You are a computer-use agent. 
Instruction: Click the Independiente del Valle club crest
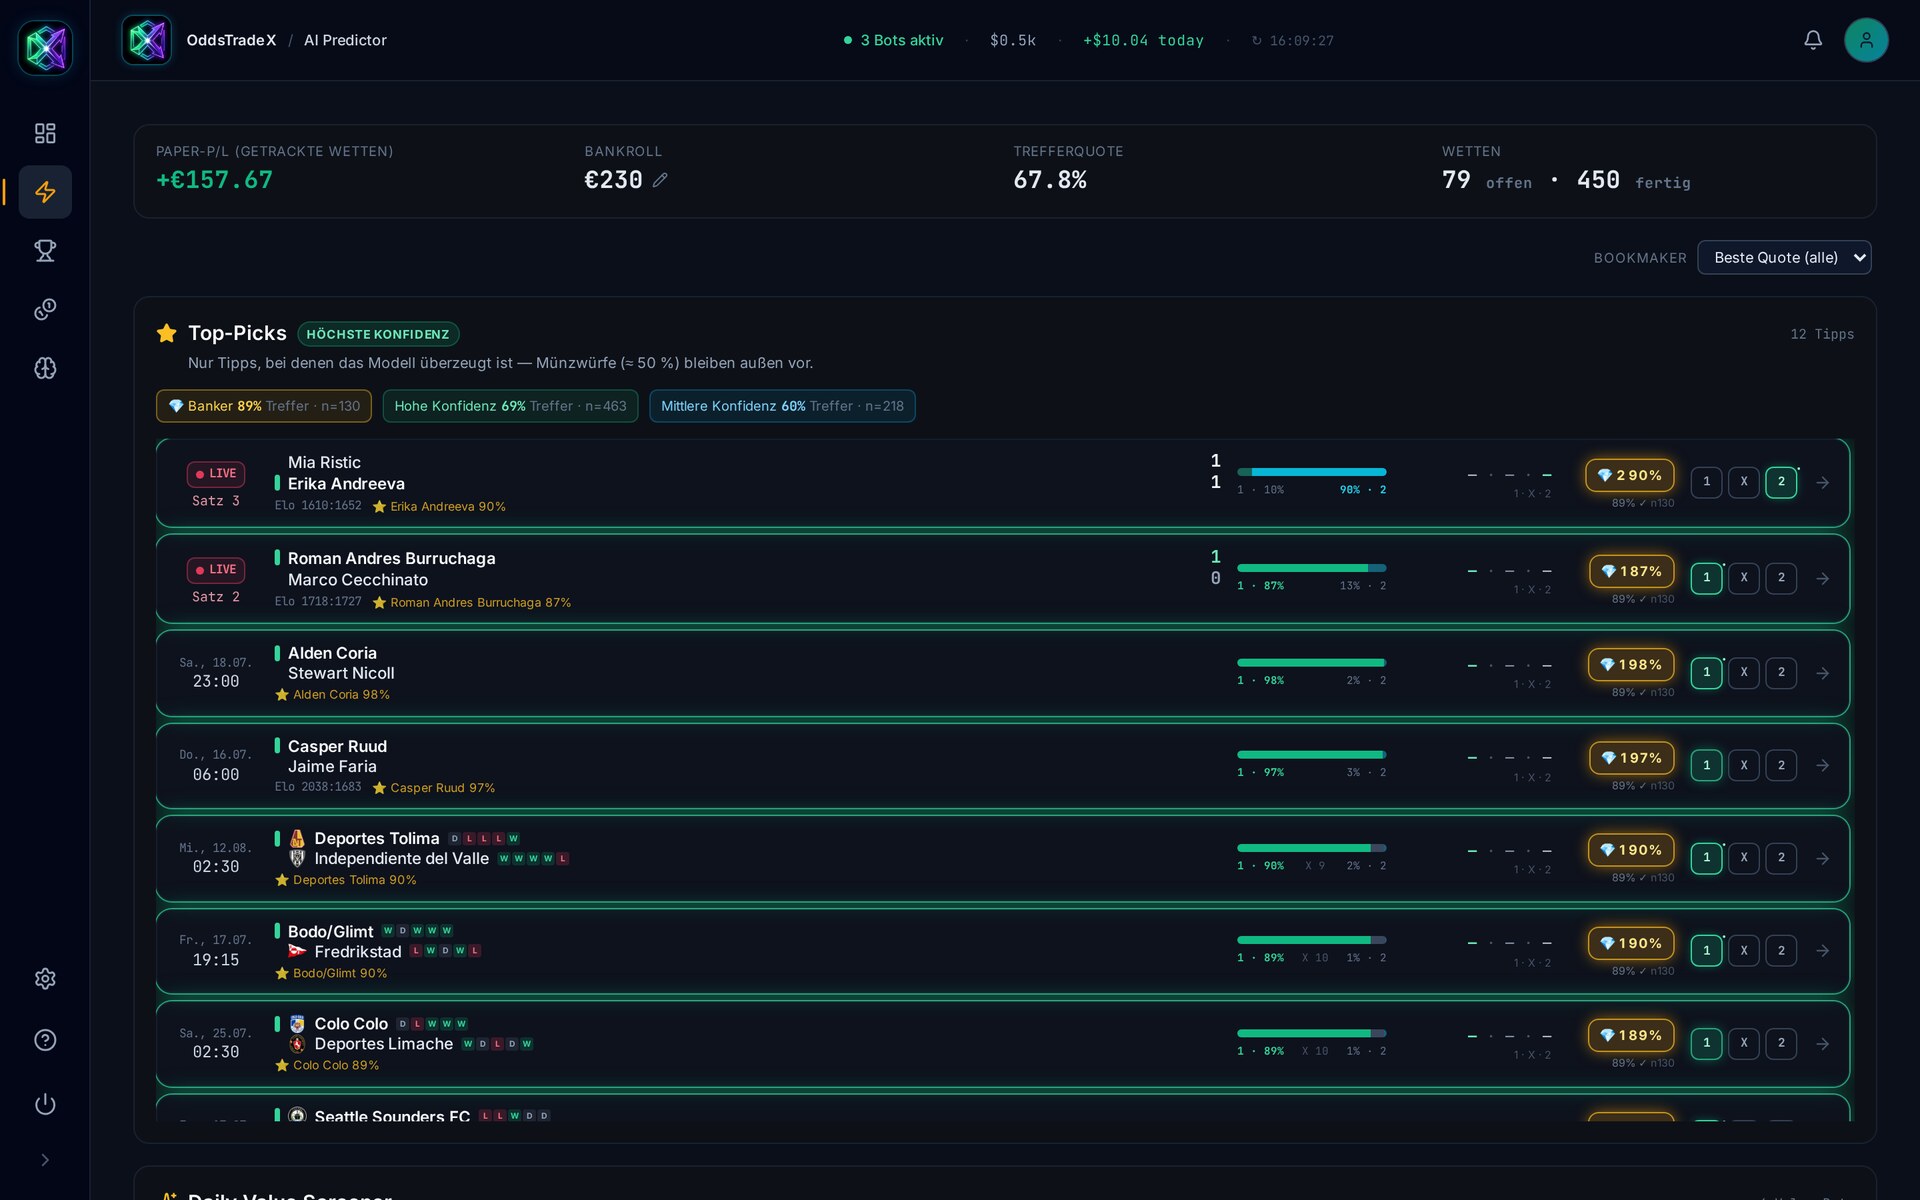coord(297,858)
